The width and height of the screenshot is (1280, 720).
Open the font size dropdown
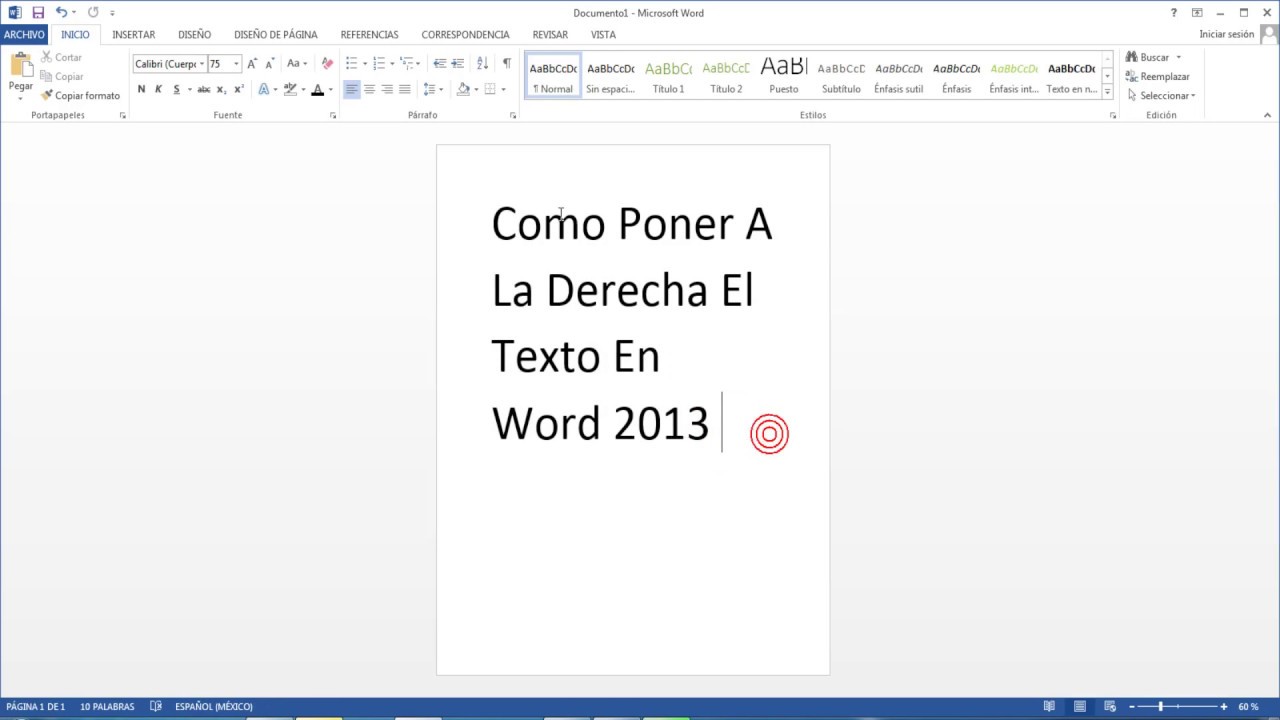pos(236,64)
